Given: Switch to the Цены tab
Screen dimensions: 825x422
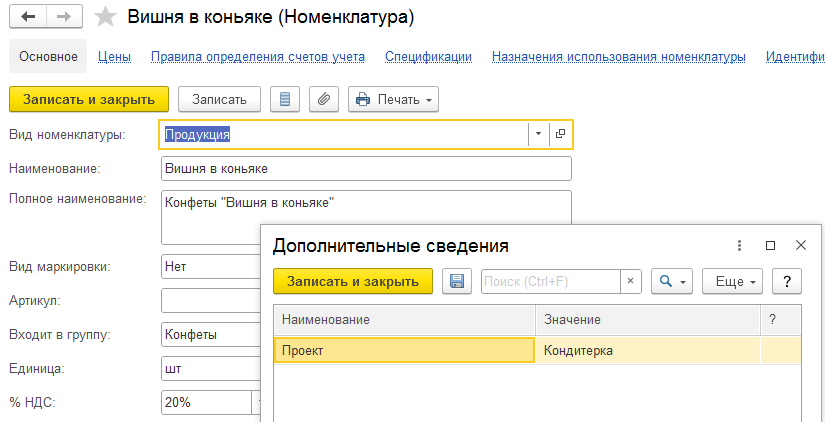Looking at the screenshot, I should point(115,57).
